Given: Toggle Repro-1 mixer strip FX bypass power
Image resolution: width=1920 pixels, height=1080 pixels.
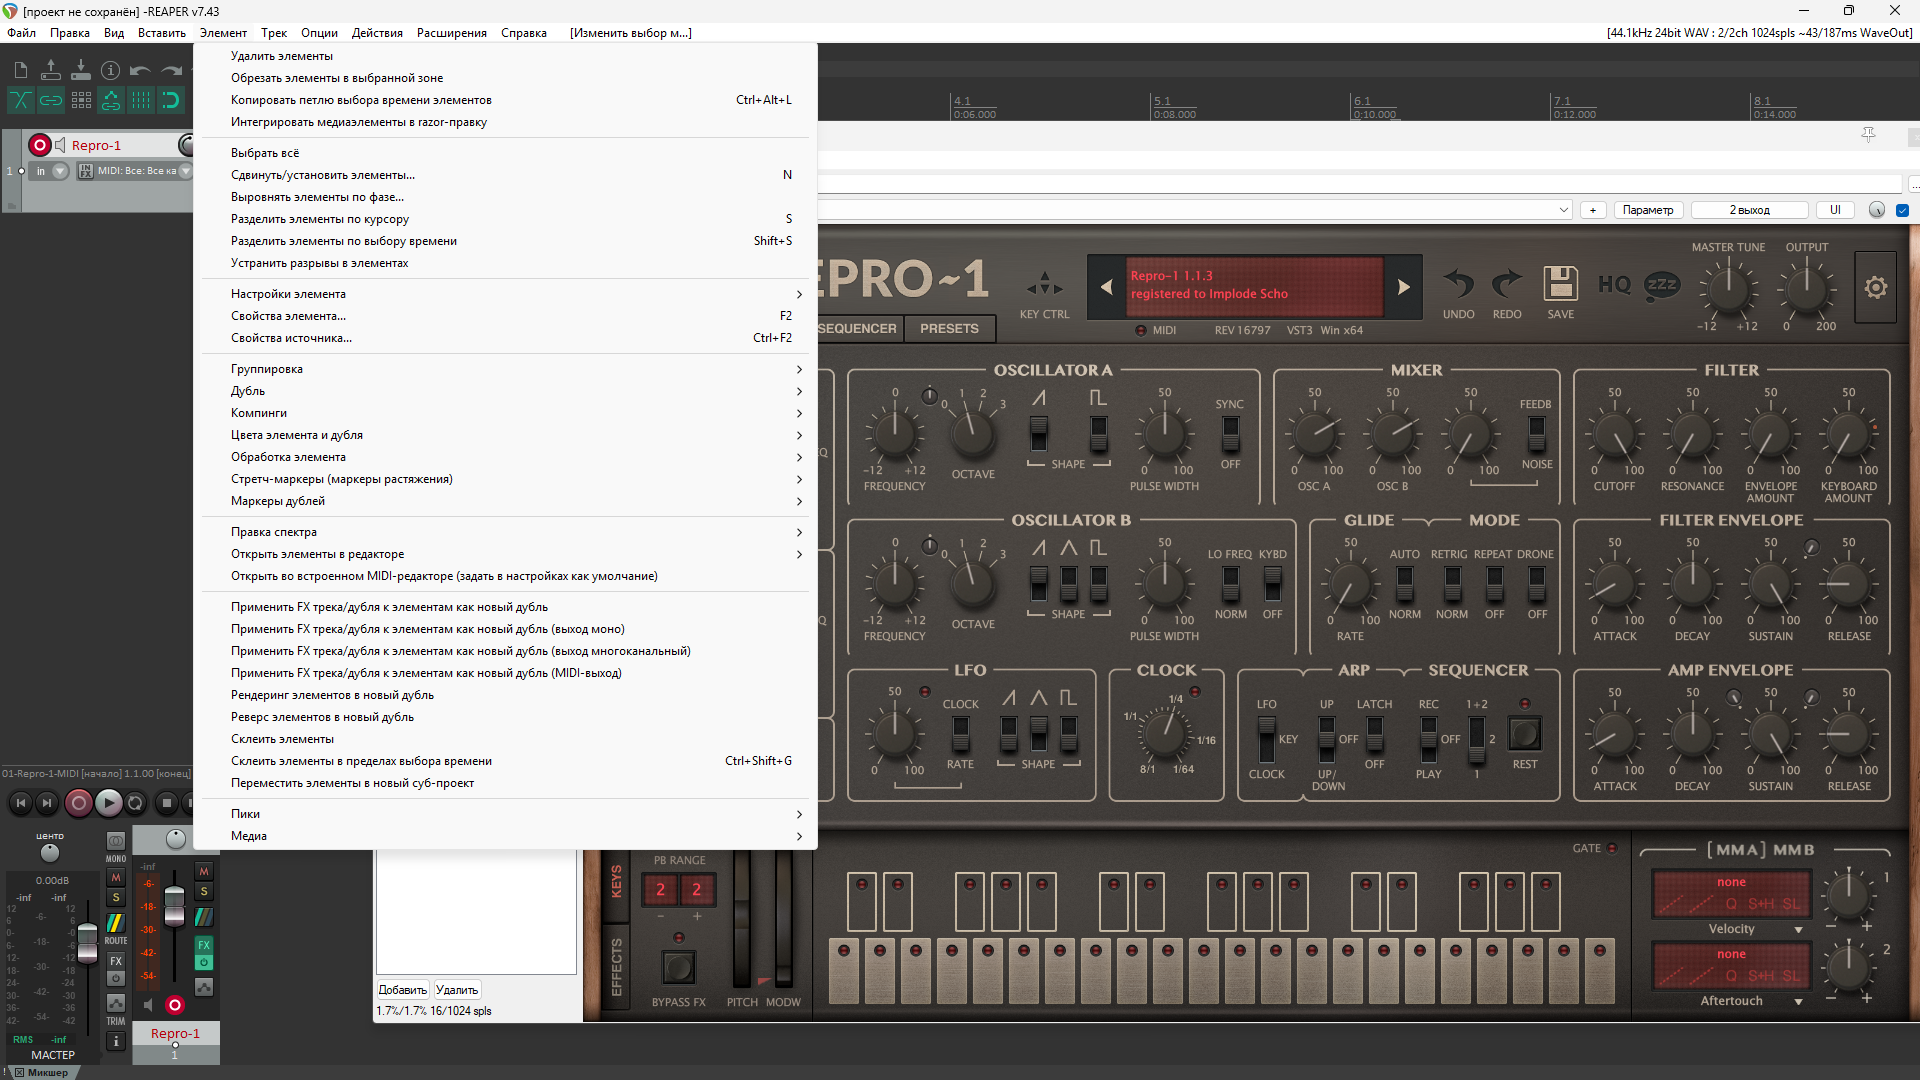Looking at the screenshot, I should click(x=204, y=963).
